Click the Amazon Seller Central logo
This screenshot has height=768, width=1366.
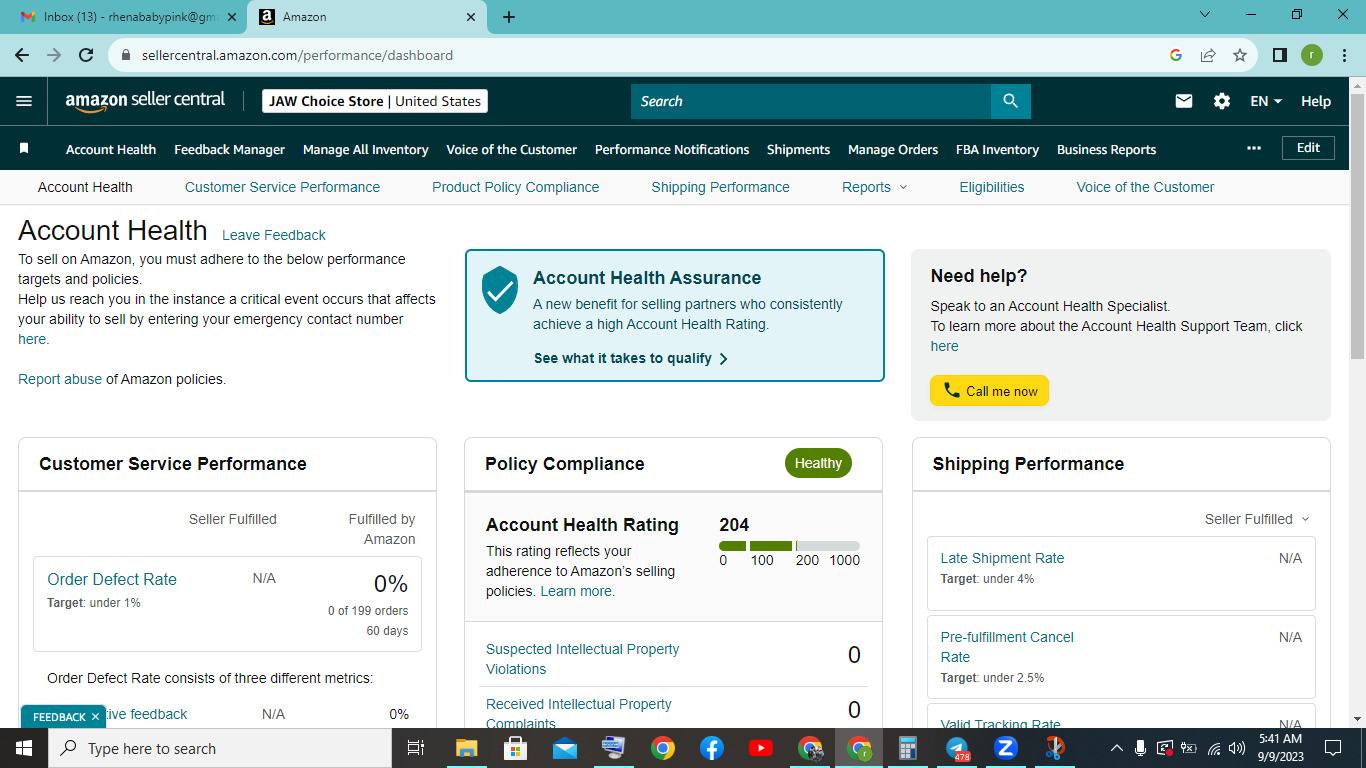click(x=145, y=101)
